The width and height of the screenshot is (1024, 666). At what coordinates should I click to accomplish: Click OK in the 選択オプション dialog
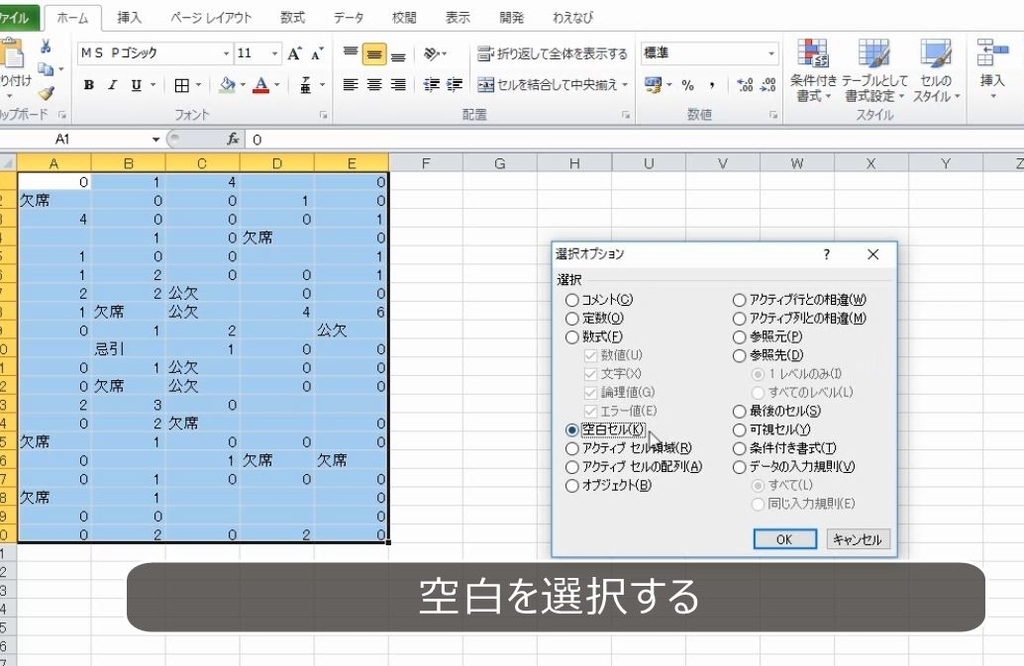[x=785, y=539]
